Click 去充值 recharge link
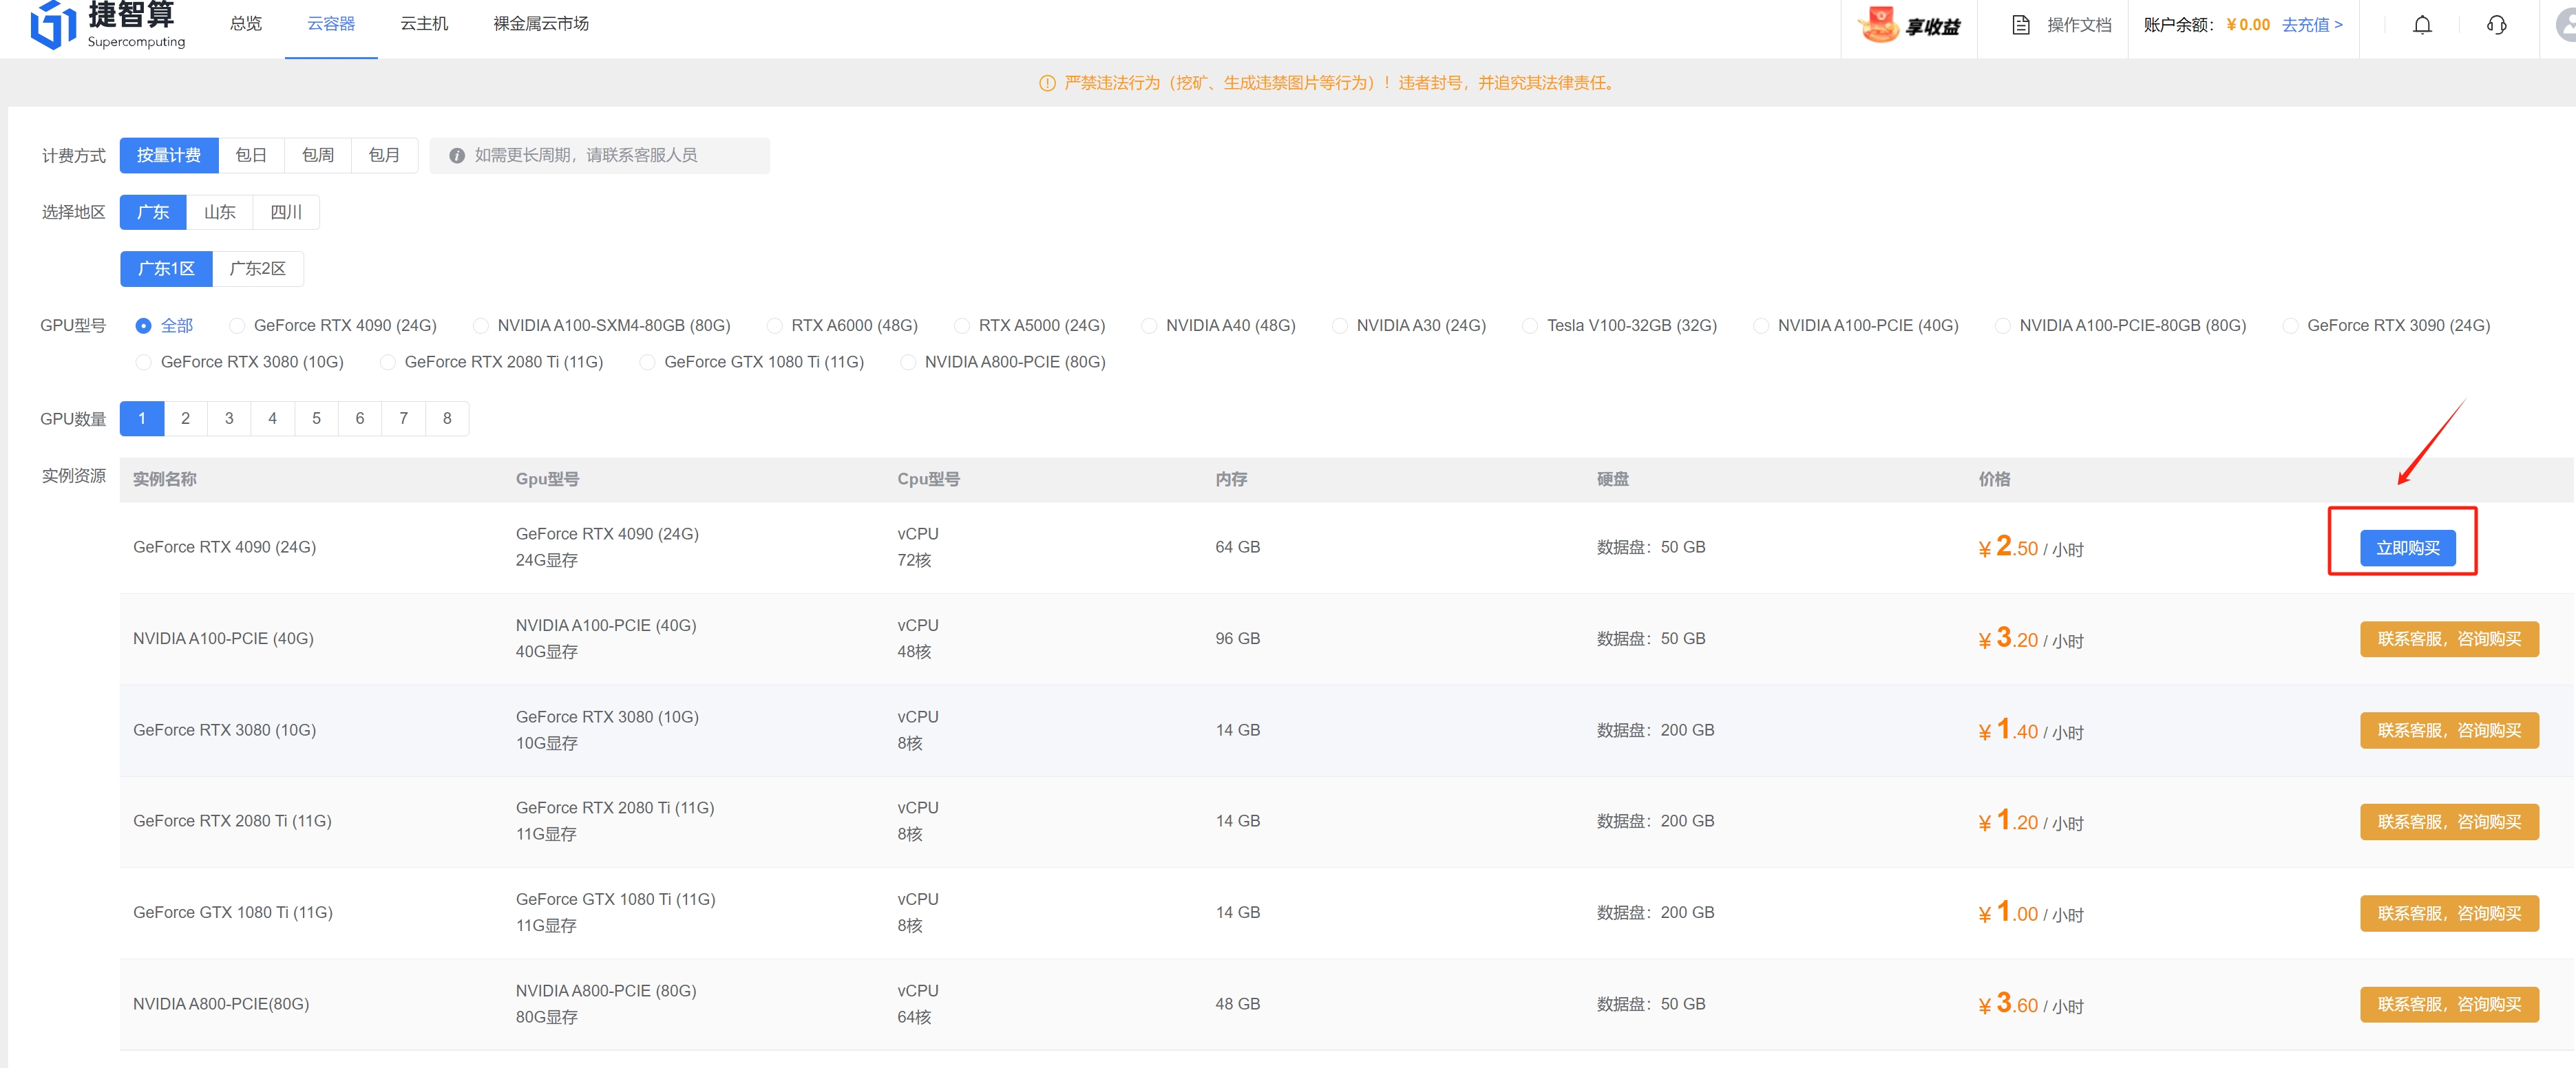The height and width of the screenshot is (1068, 2576). pyautogui.click(x=2311, y=25)
